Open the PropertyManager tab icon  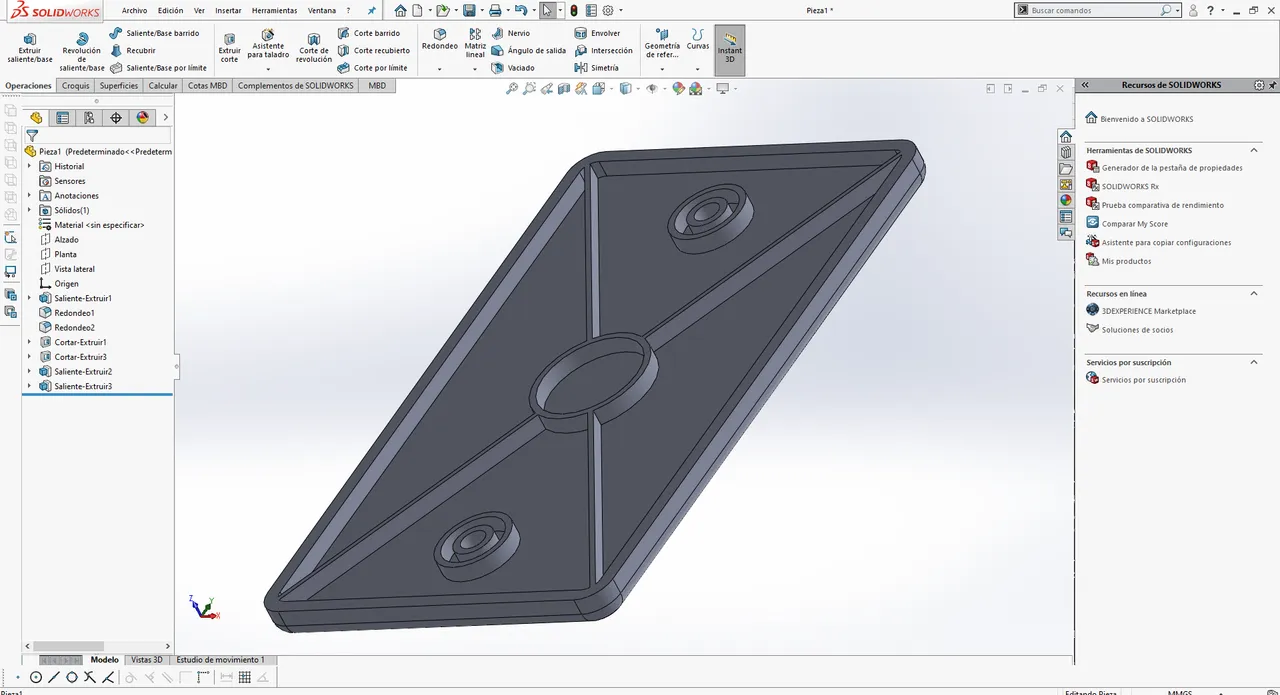tap(63, 118)
